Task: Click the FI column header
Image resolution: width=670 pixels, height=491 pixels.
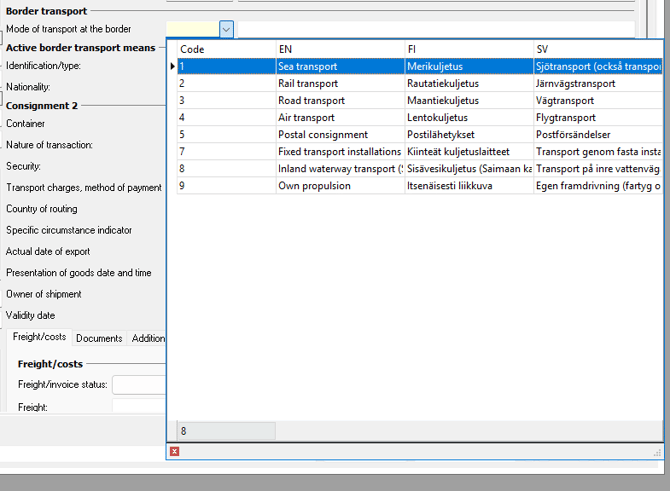Action: (x=468, y=49)
